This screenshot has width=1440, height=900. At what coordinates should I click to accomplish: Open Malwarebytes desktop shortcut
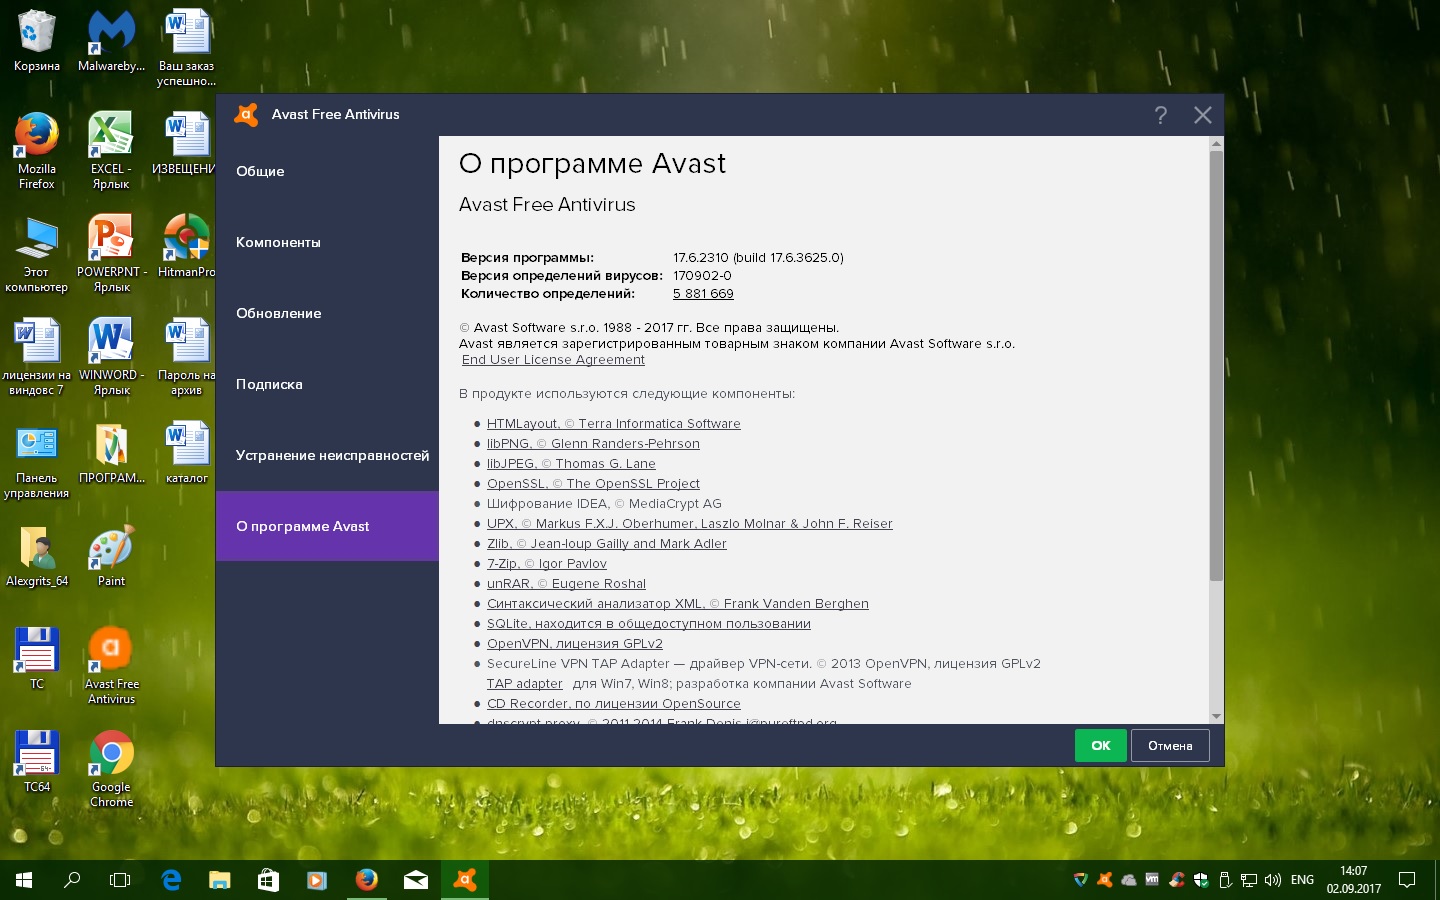point(111,40)
